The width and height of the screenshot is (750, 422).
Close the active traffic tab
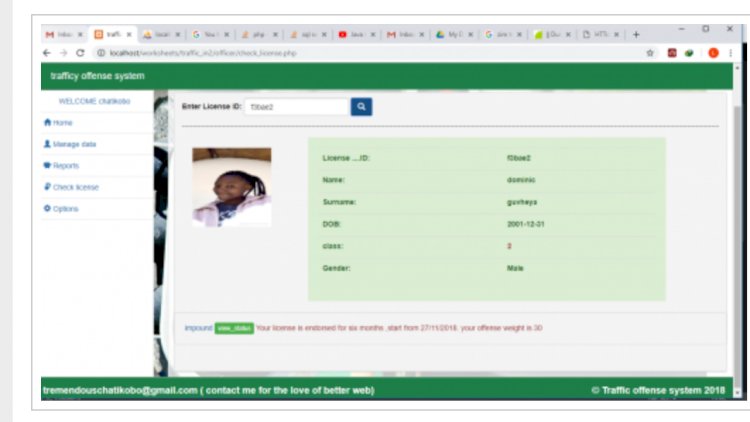tap(129, 34)
